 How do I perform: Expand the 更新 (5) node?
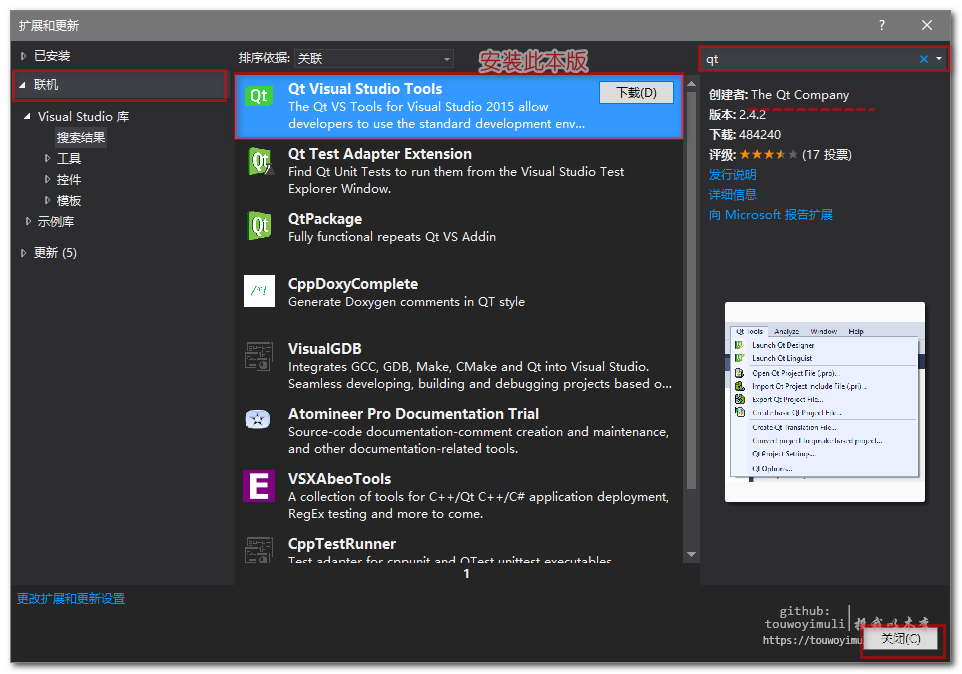[23, 253]
